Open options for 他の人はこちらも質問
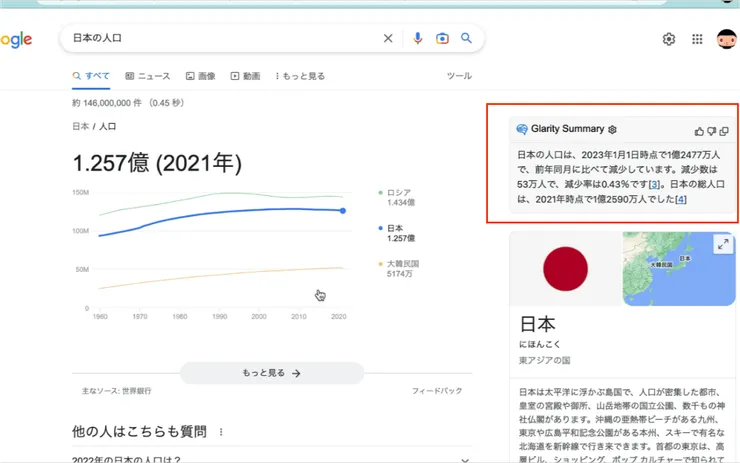740x463 pixels. point(221,432)
